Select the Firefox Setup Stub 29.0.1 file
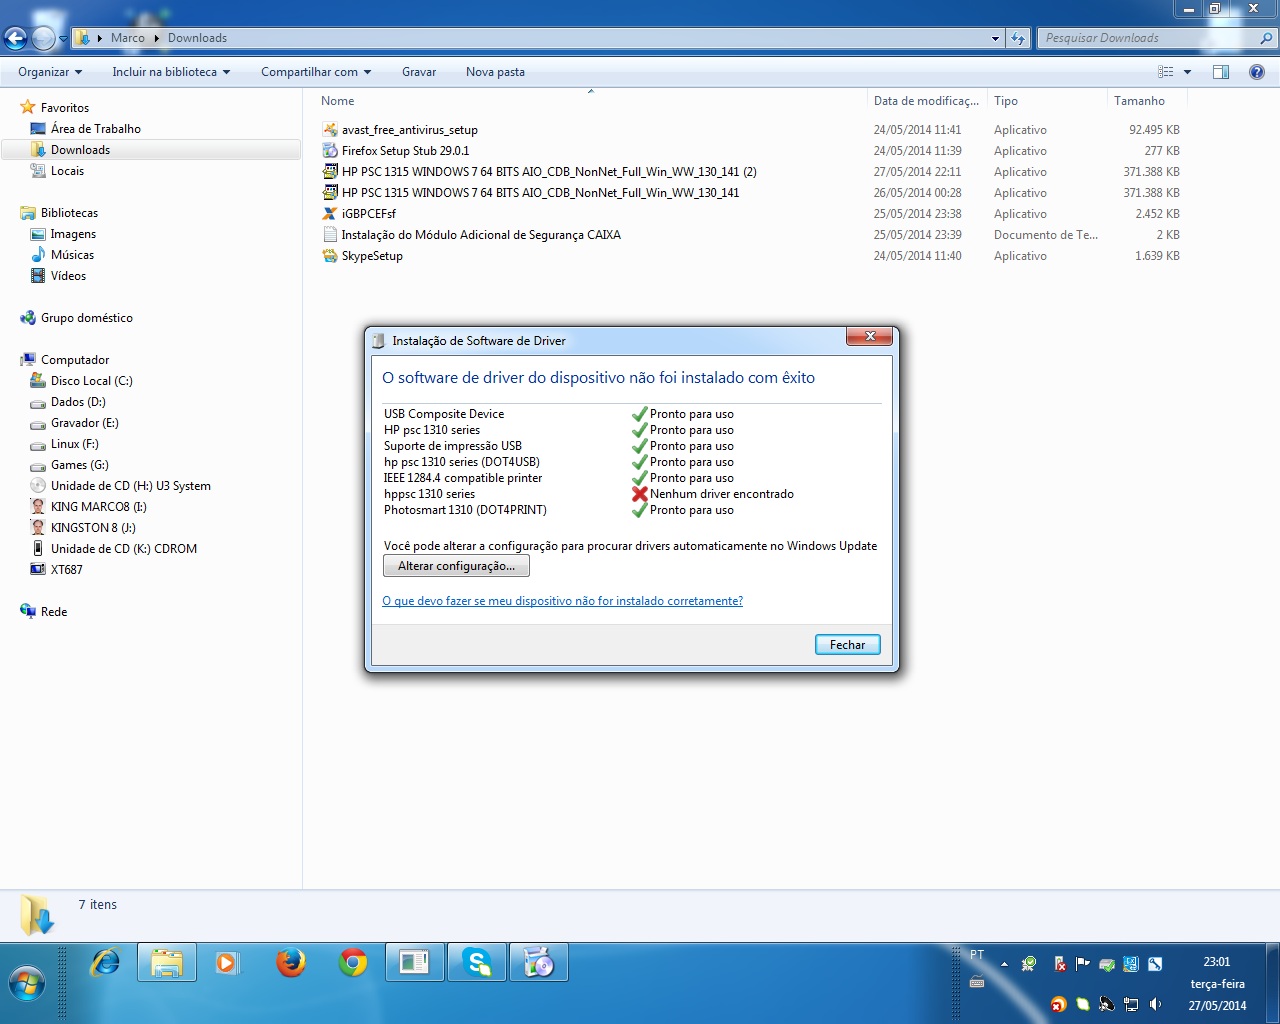1280x1024 pixels. pos(405,151)
